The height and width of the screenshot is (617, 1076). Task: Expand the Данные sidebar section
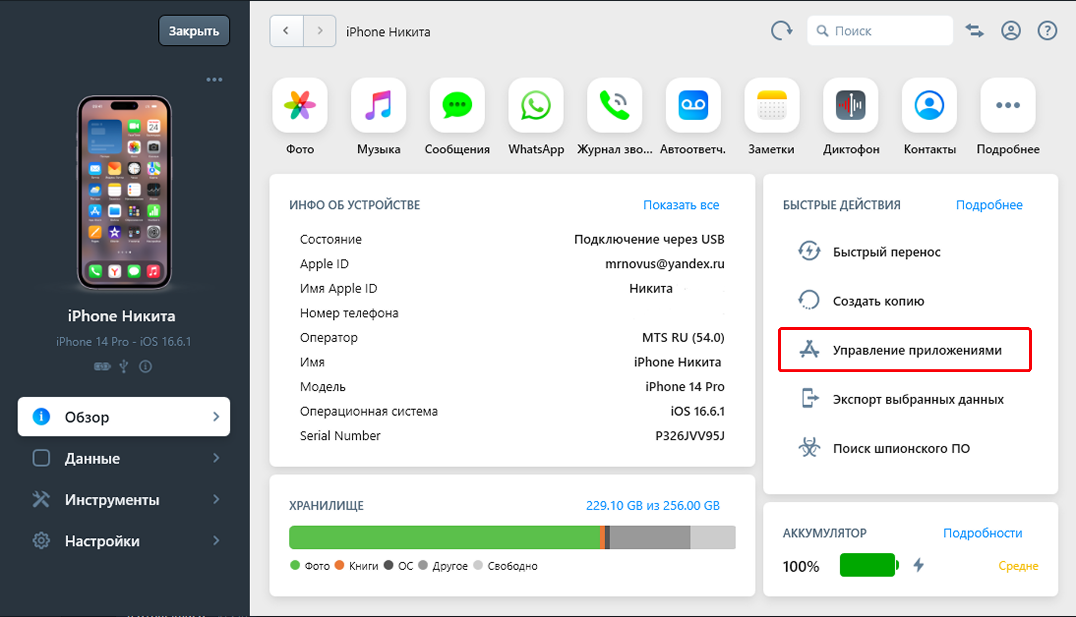tap(124, 458)
